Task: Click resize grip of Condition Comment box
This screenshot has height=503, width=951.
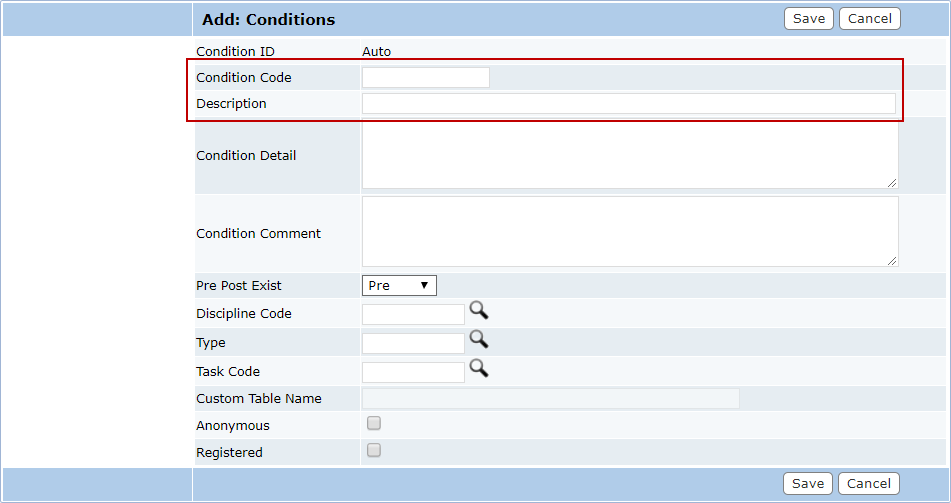Action: [x=892, y=261]
